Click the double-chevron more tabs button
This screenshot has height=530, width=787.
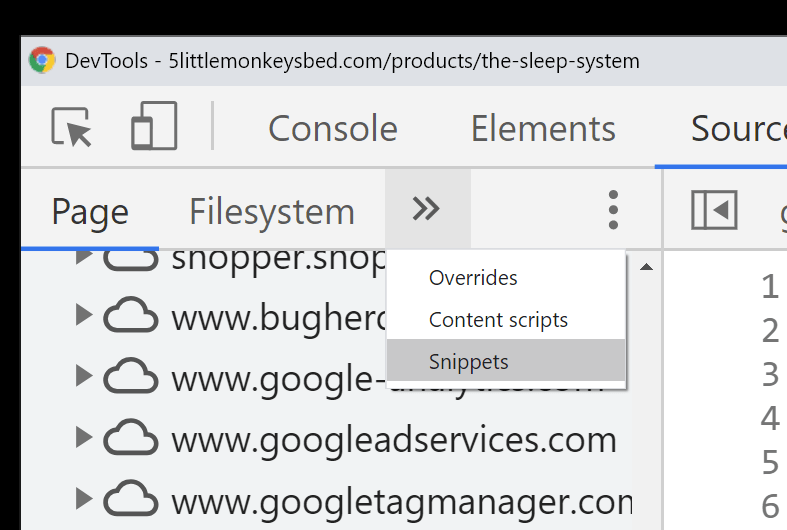click(426, 209)
